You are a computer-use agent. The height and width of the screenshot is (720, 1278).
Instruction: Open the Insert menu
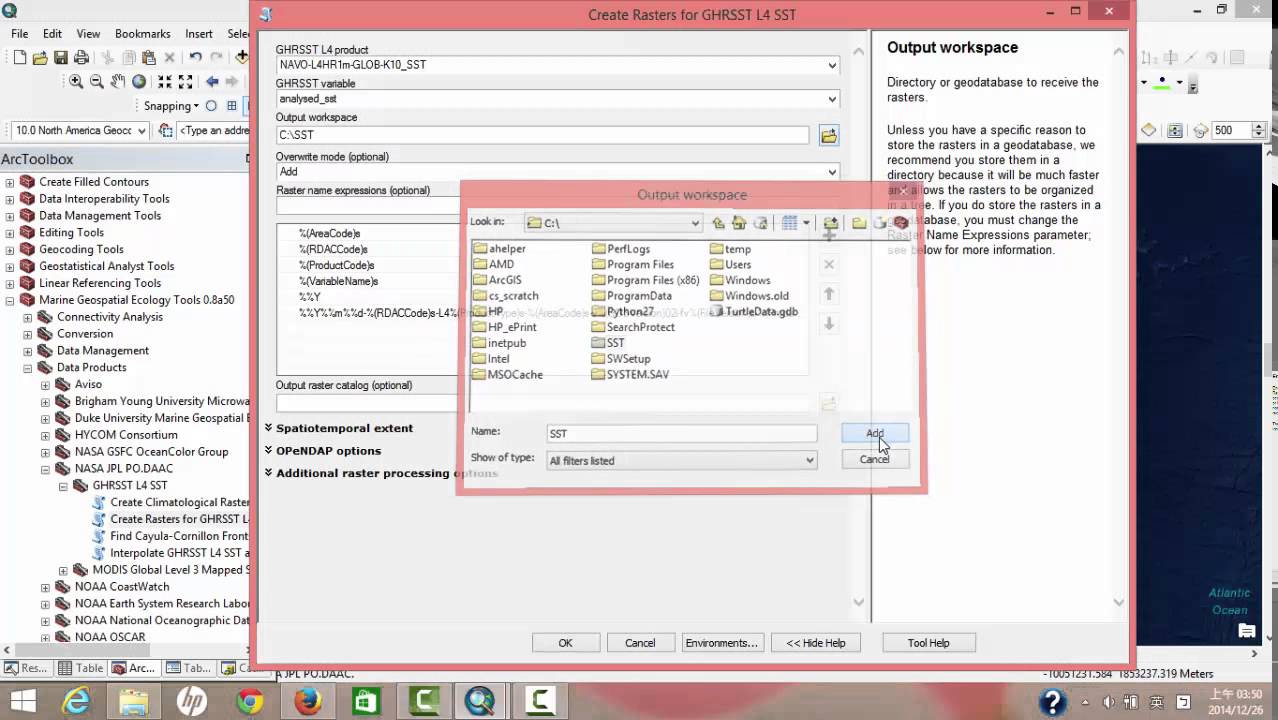(199, 34)
